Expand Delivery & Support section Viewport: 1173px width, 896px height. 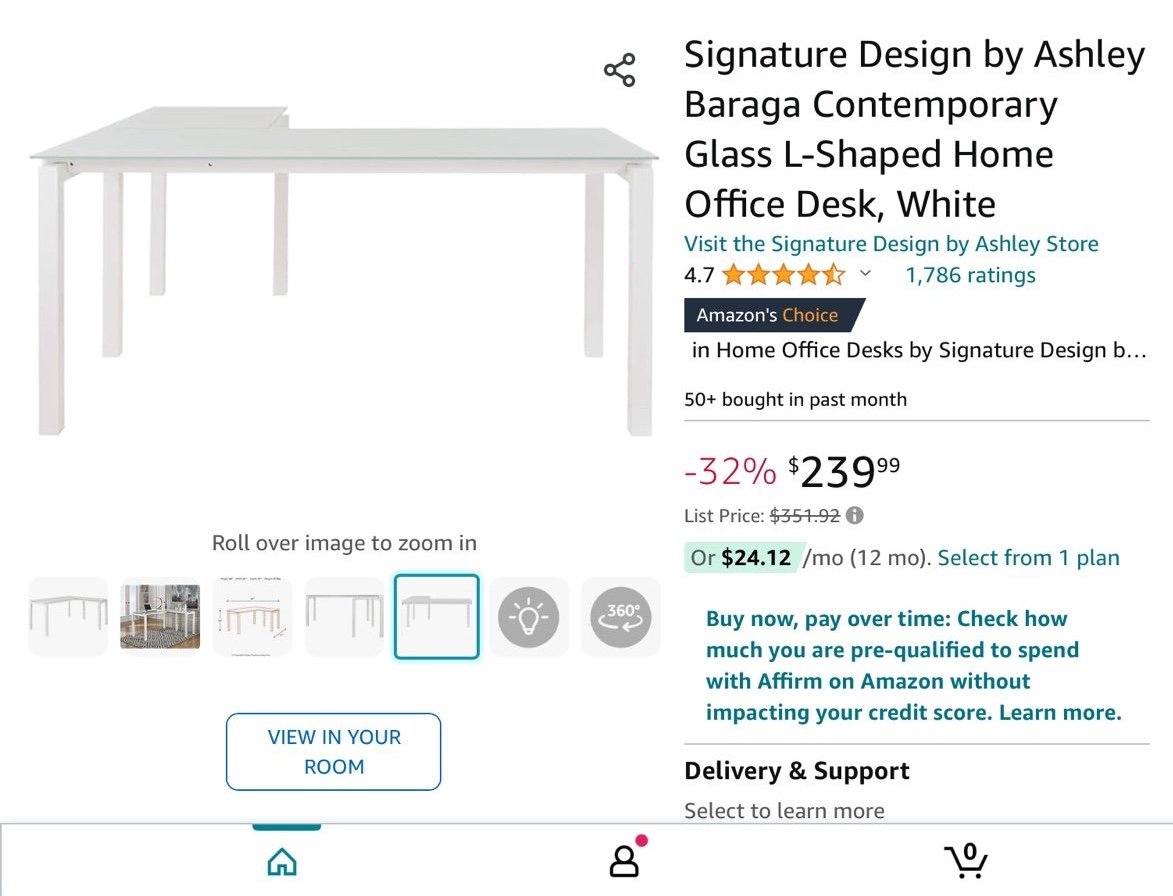pyautogui.click(x=916, y=789)
